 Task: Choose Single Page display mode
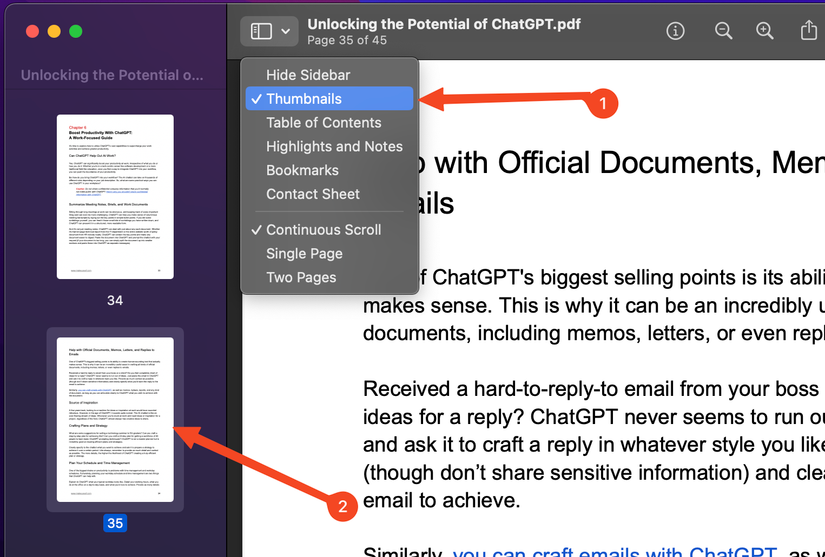(329, 254)
